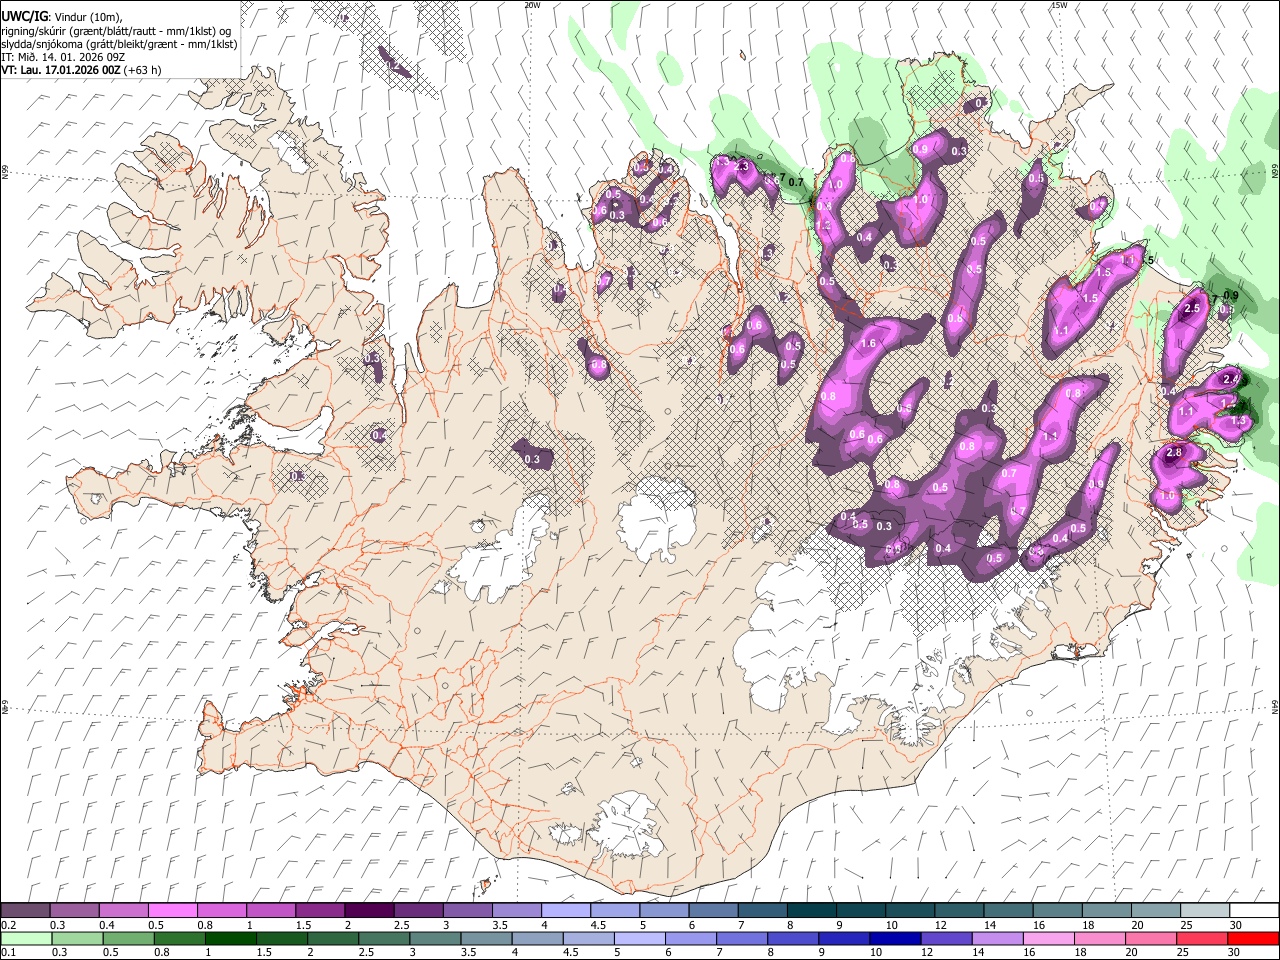Image resolution: width=1280 pixels, height=960 pixels.
Task: Click the pale green swatch between 0.1 and 0.3
Action: pyautogui.click(x=27, y=938)
